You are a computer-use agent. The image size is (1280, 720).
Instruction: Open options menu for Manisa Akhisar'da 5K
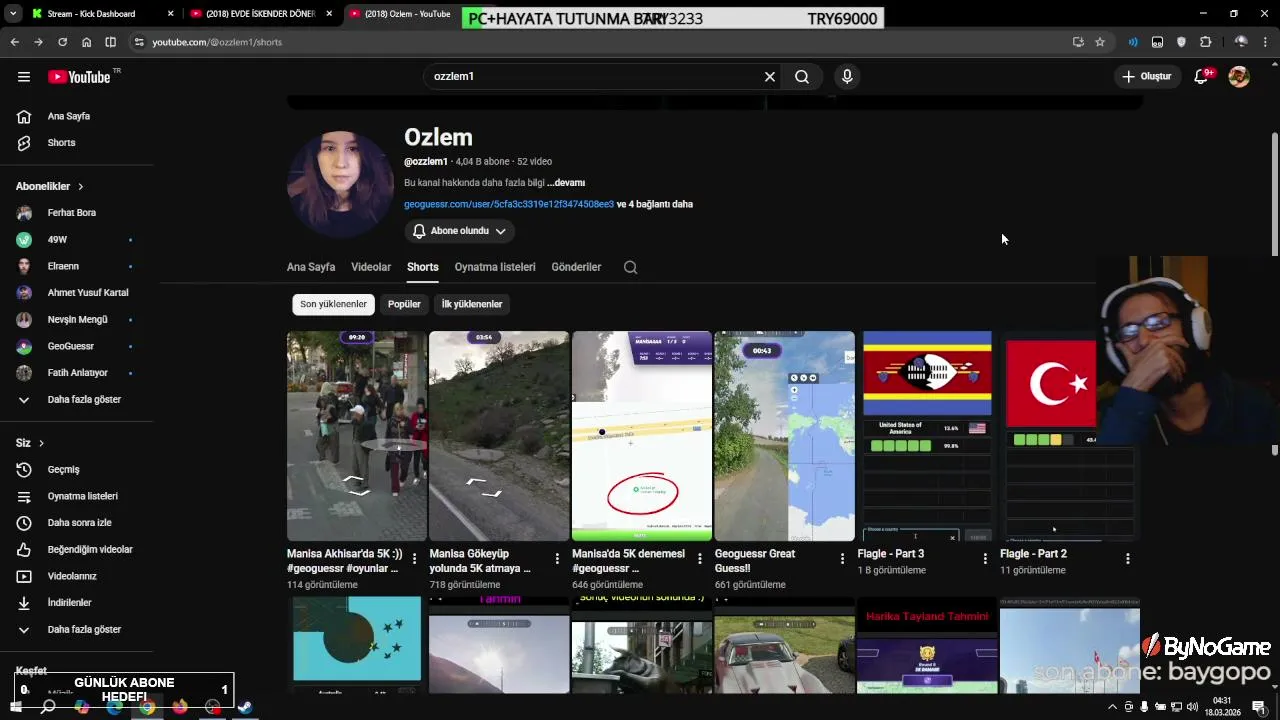[414, 559]
